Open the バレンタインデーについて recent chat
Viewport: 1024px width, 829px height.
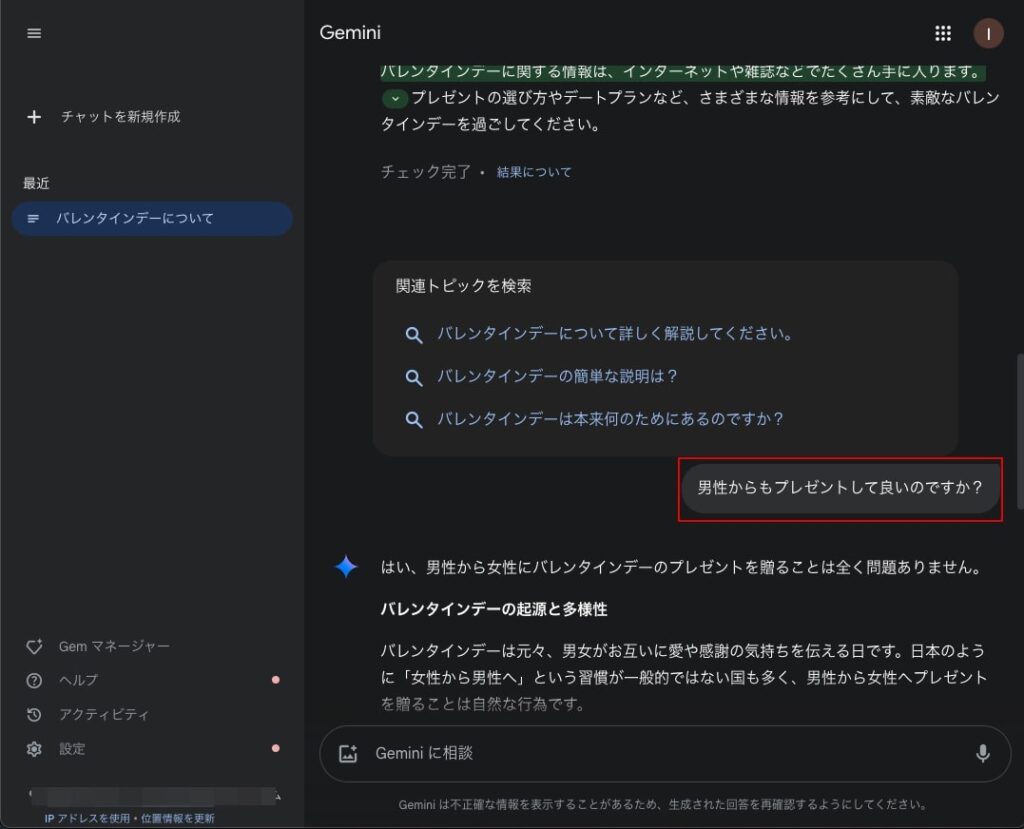coord(152,219)
